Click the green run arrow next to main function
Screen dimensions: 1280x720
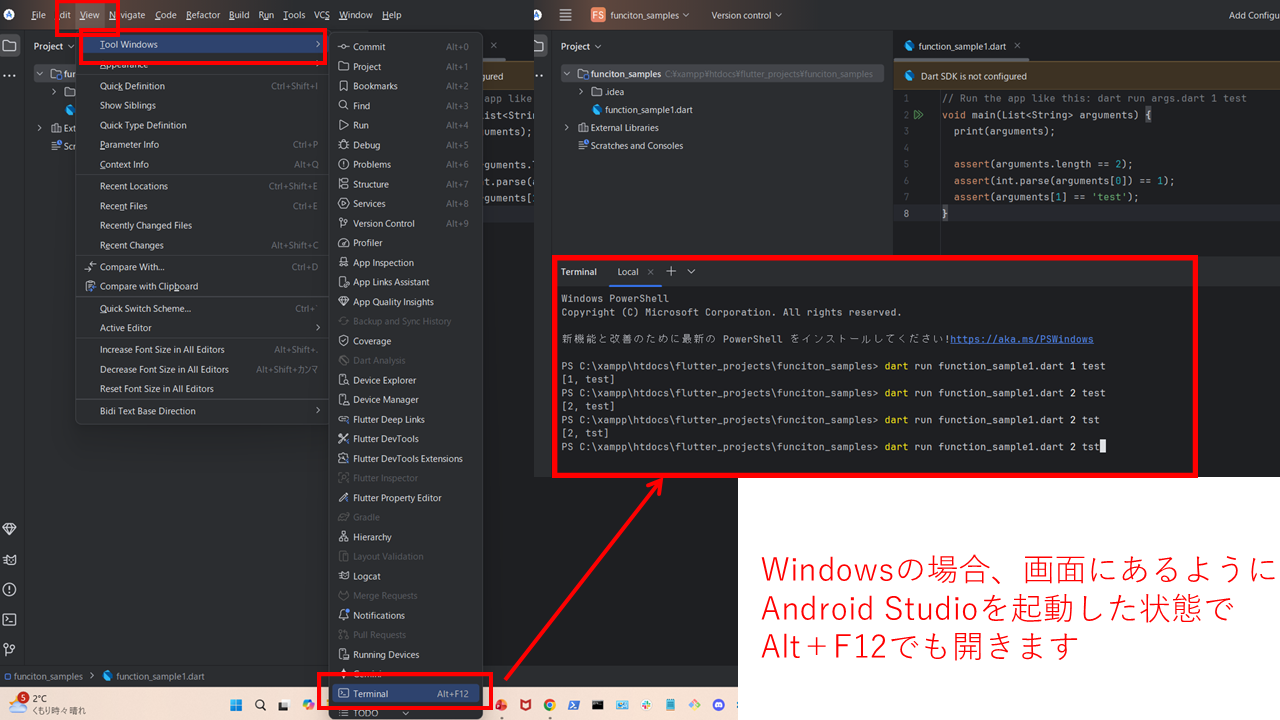919,114
